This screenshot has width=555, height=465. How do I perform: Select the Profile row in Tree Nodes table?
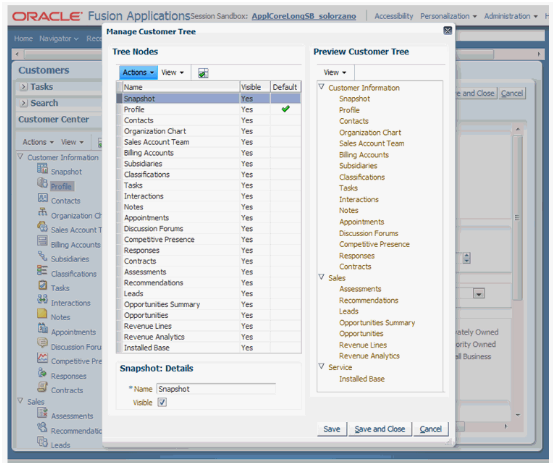pos(209,109)
